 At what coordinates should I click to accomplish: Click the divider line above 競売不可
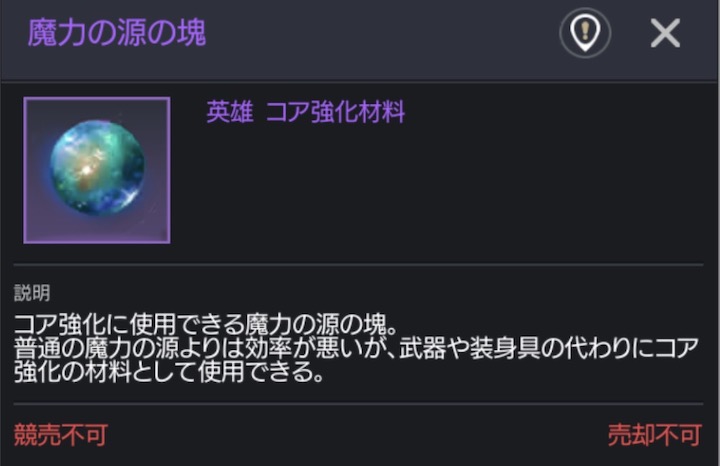coord(358,404)
